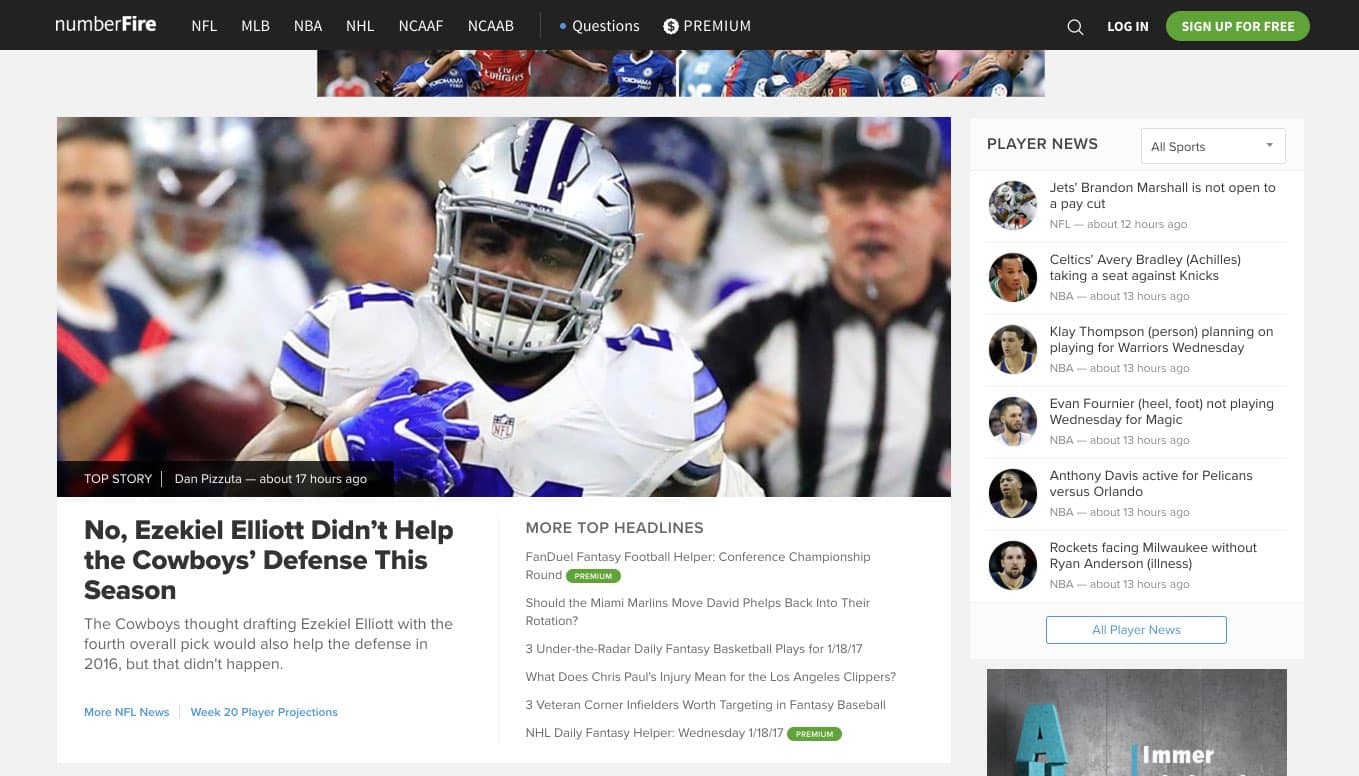
Task: Open the NHL menu
Action: (360, 26)
